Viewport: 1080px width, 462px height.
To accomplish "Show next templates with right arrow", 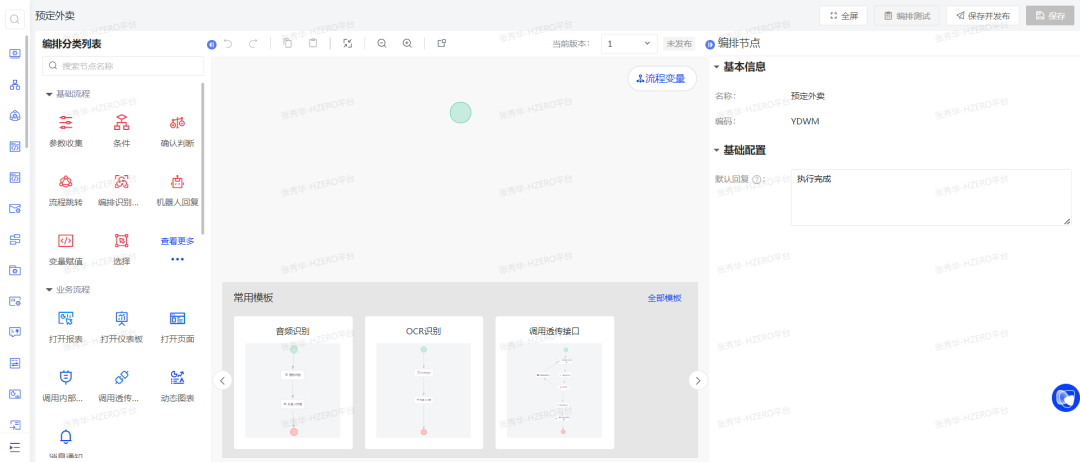I will click(x=698, y=380).
